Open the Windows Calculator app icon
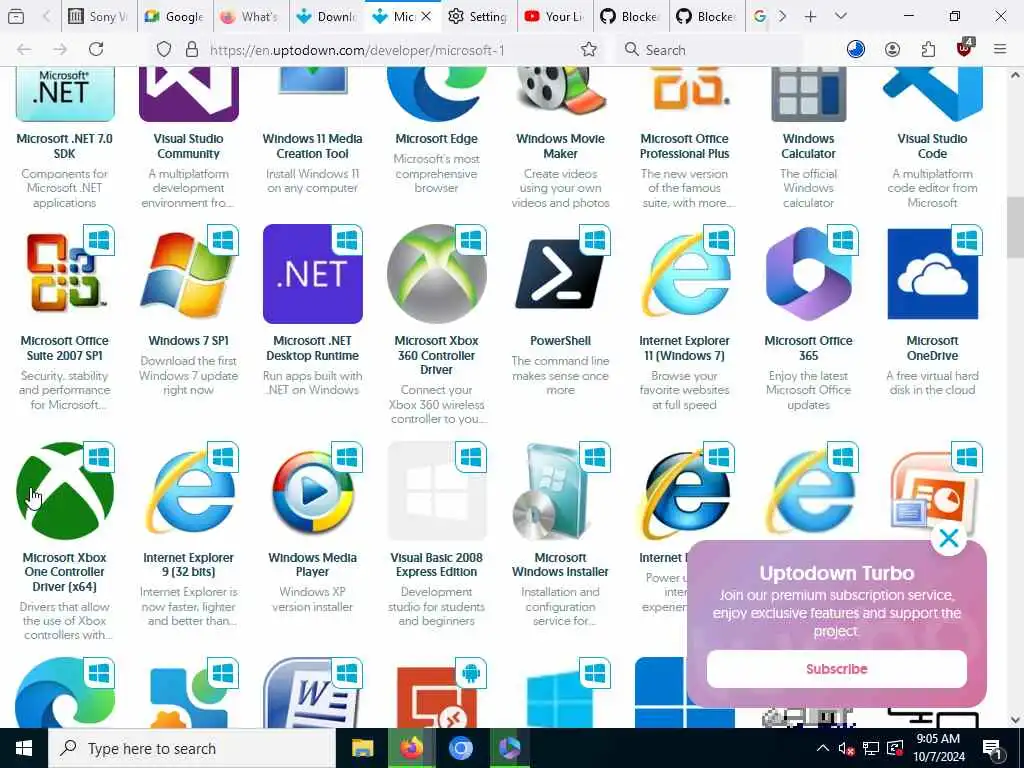This screenshot has width=1024, height=768. pyautogui.click(x=808, y=94)
